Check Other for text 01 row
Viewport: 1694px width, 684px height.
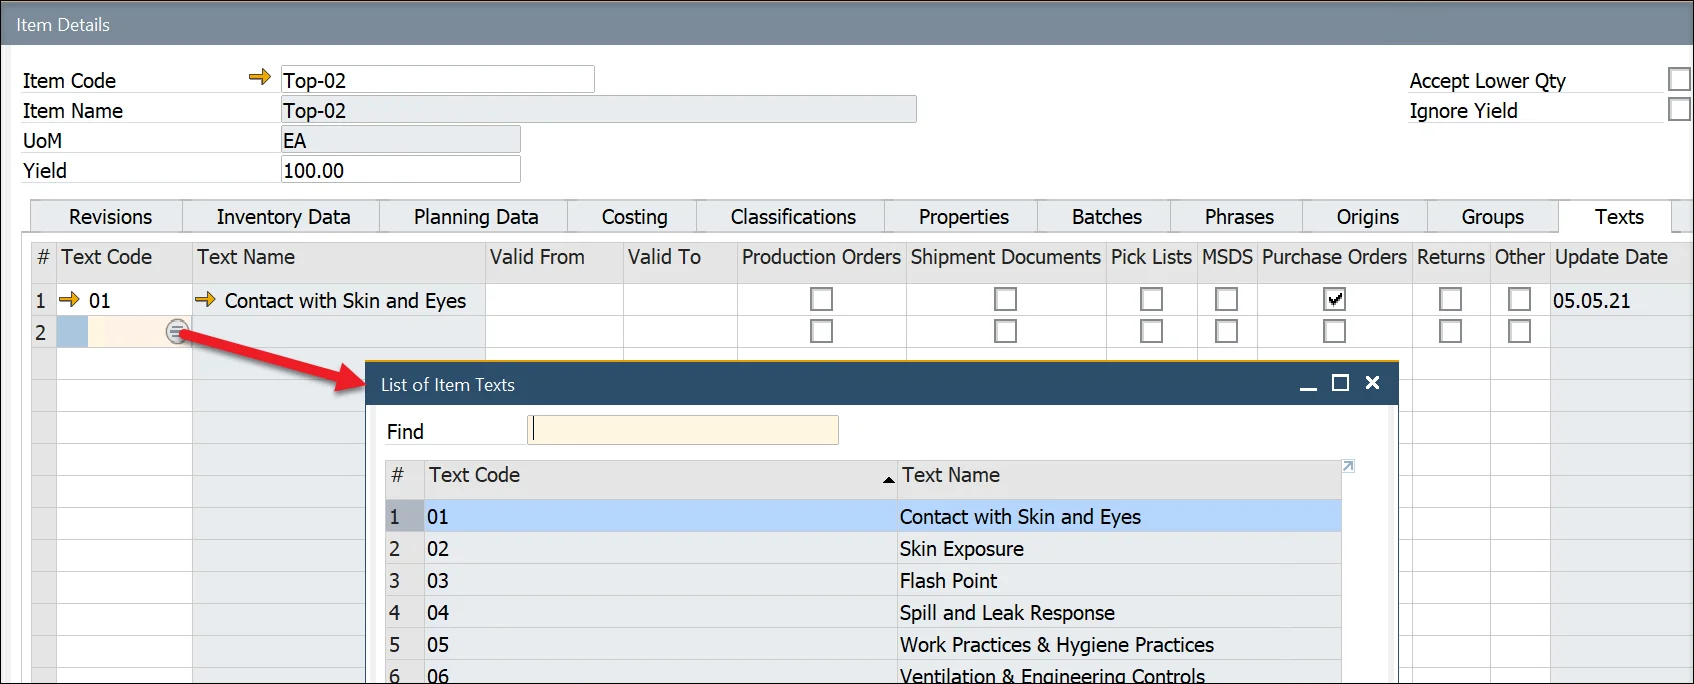tap(1519, 299)
